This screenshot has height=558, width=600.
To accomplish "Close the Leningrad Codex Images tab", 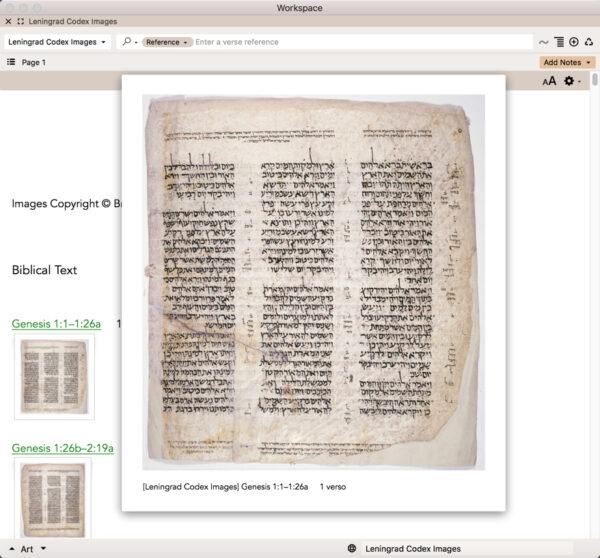I will coord(8,21).
